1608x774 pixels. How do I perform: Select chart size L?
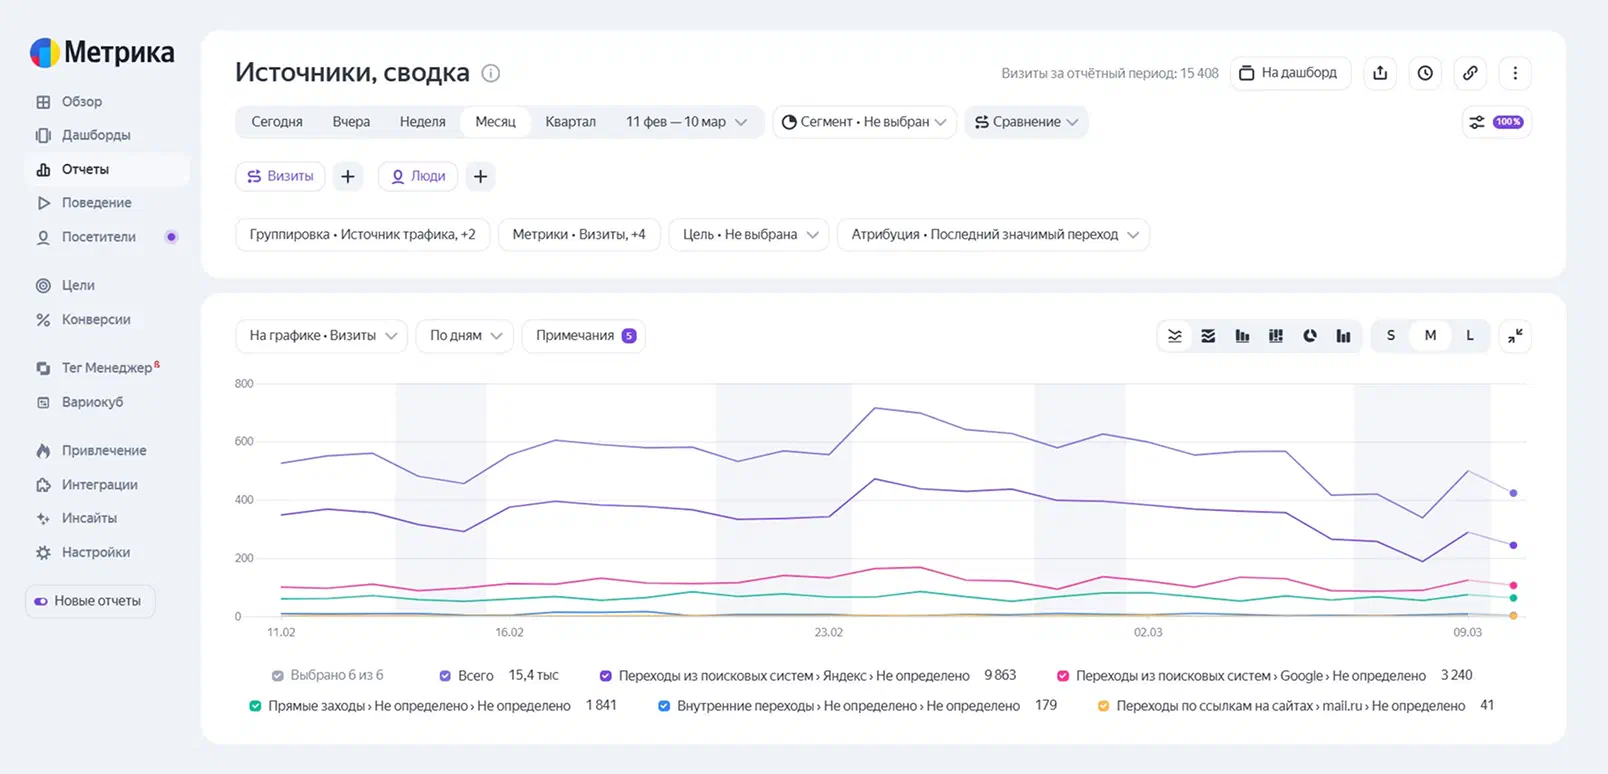1470,336
